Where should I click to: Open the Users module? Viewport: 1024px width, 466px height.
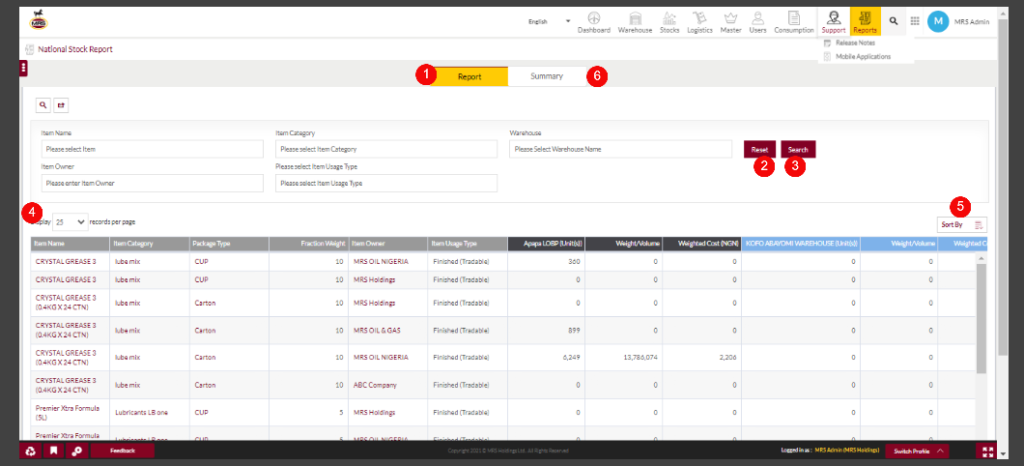[x=758, y=22]
